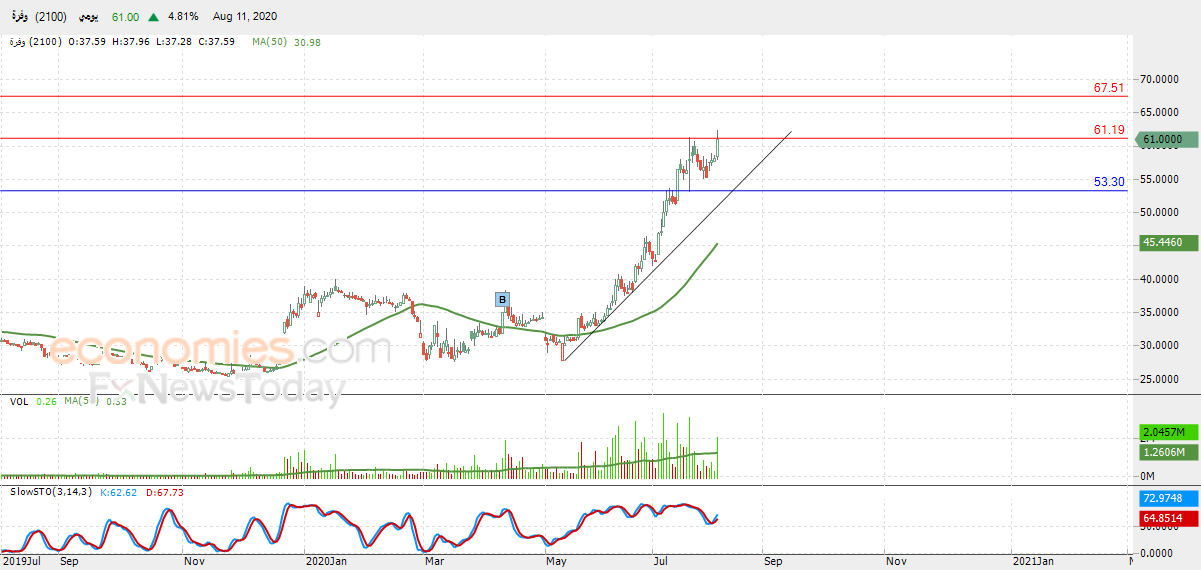Click the H:37.96 high value

[x=131, y=42]
